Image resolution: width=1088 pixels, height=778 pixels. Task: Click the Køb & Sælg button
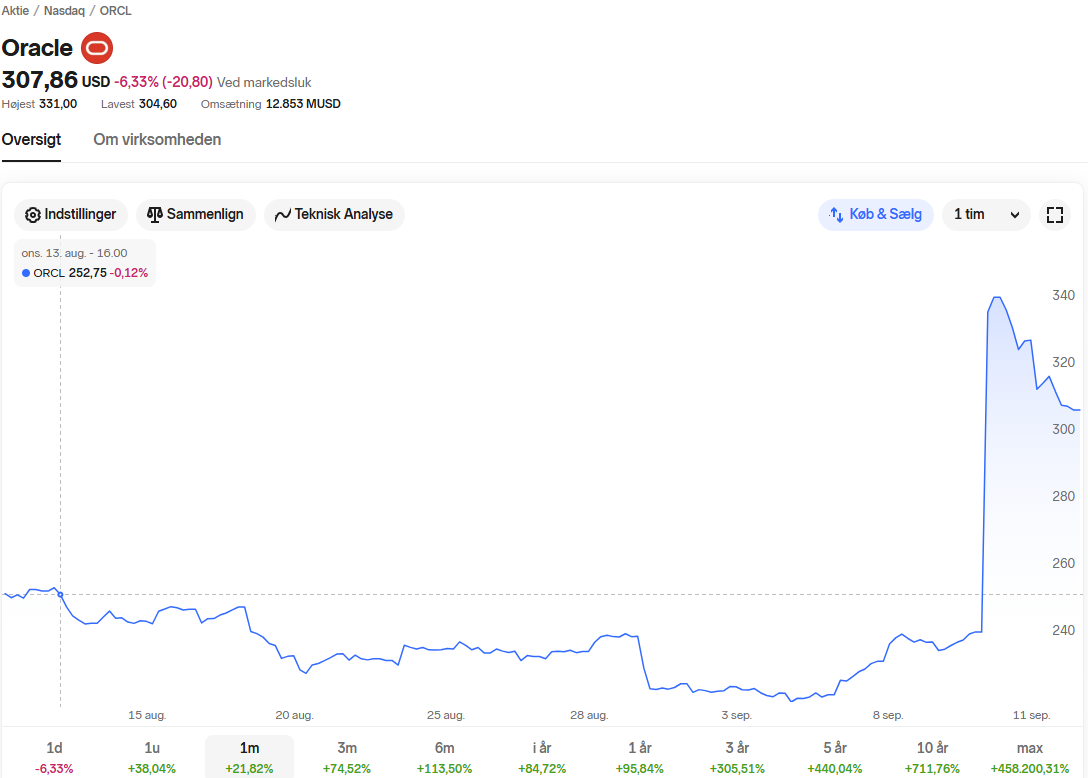876,214
